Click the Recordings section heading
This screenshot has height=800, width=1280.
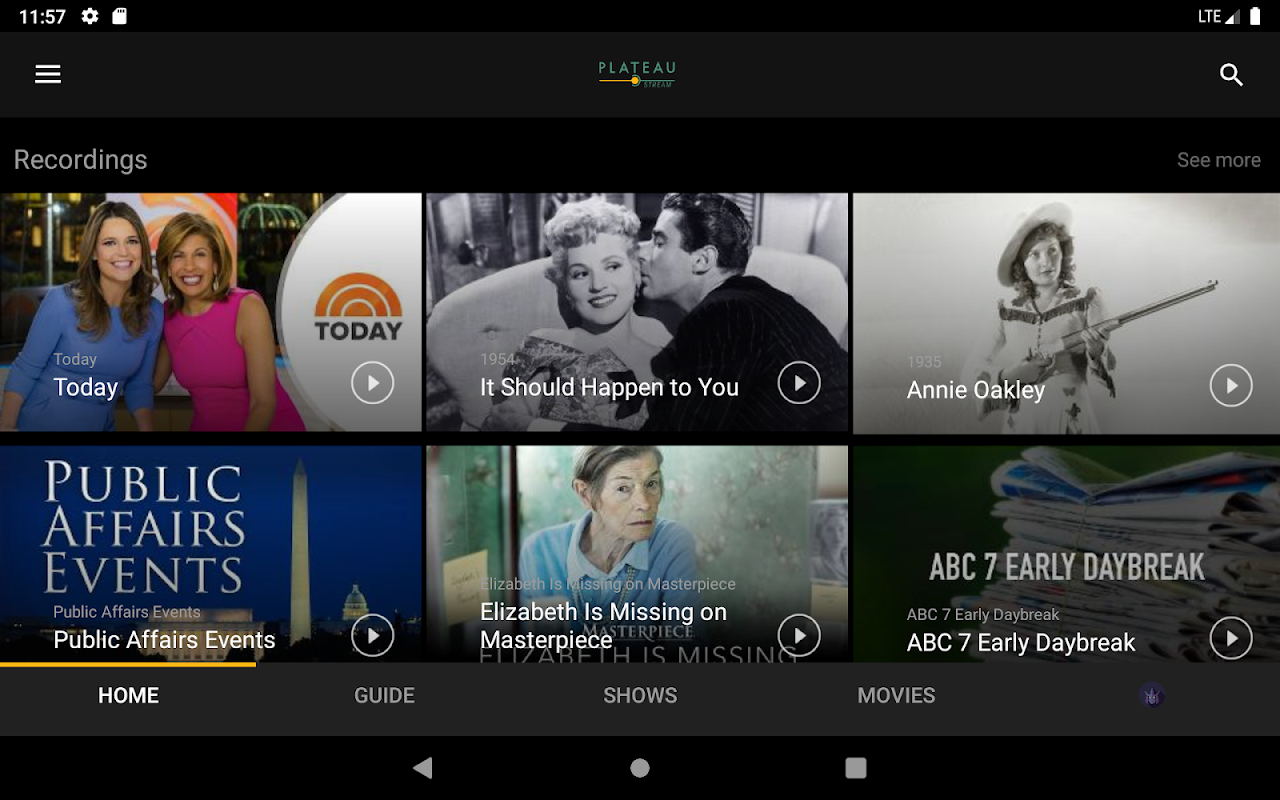click(80, 160)
